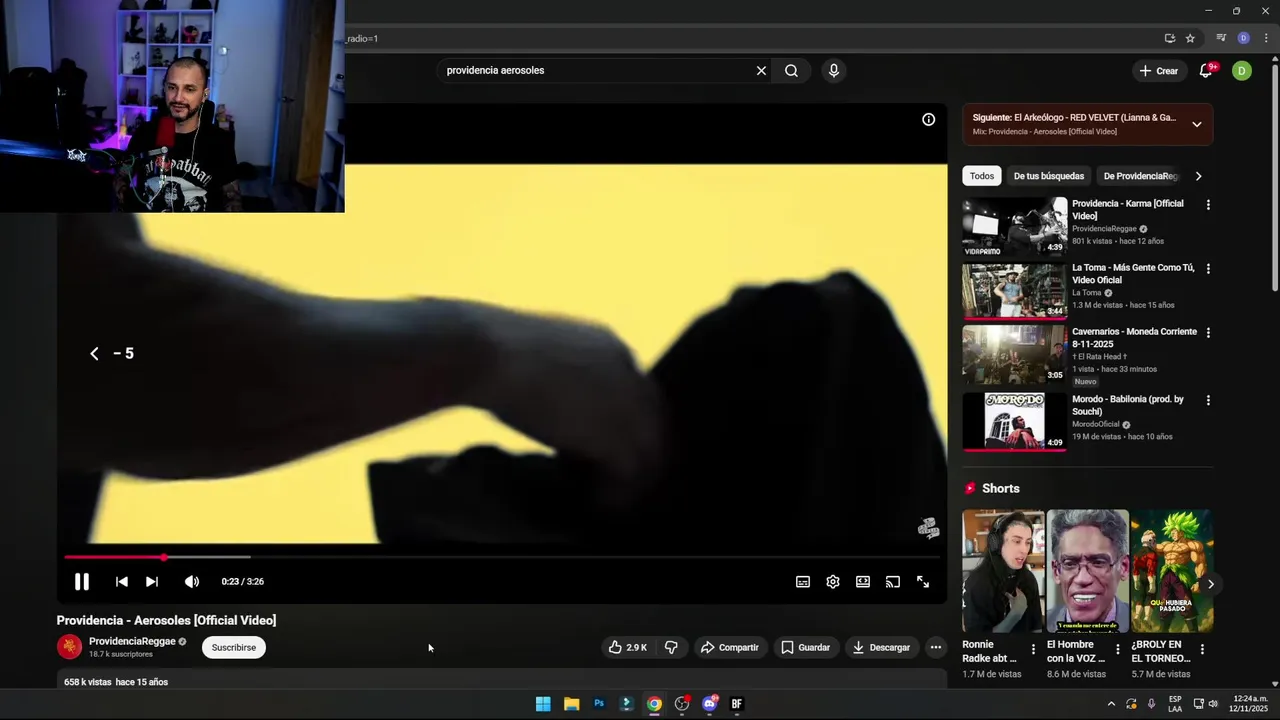Open options for Cavernarios video
Image resolution: width=1280 pixels, height=720 pixels.
[x=1208, y=333]
